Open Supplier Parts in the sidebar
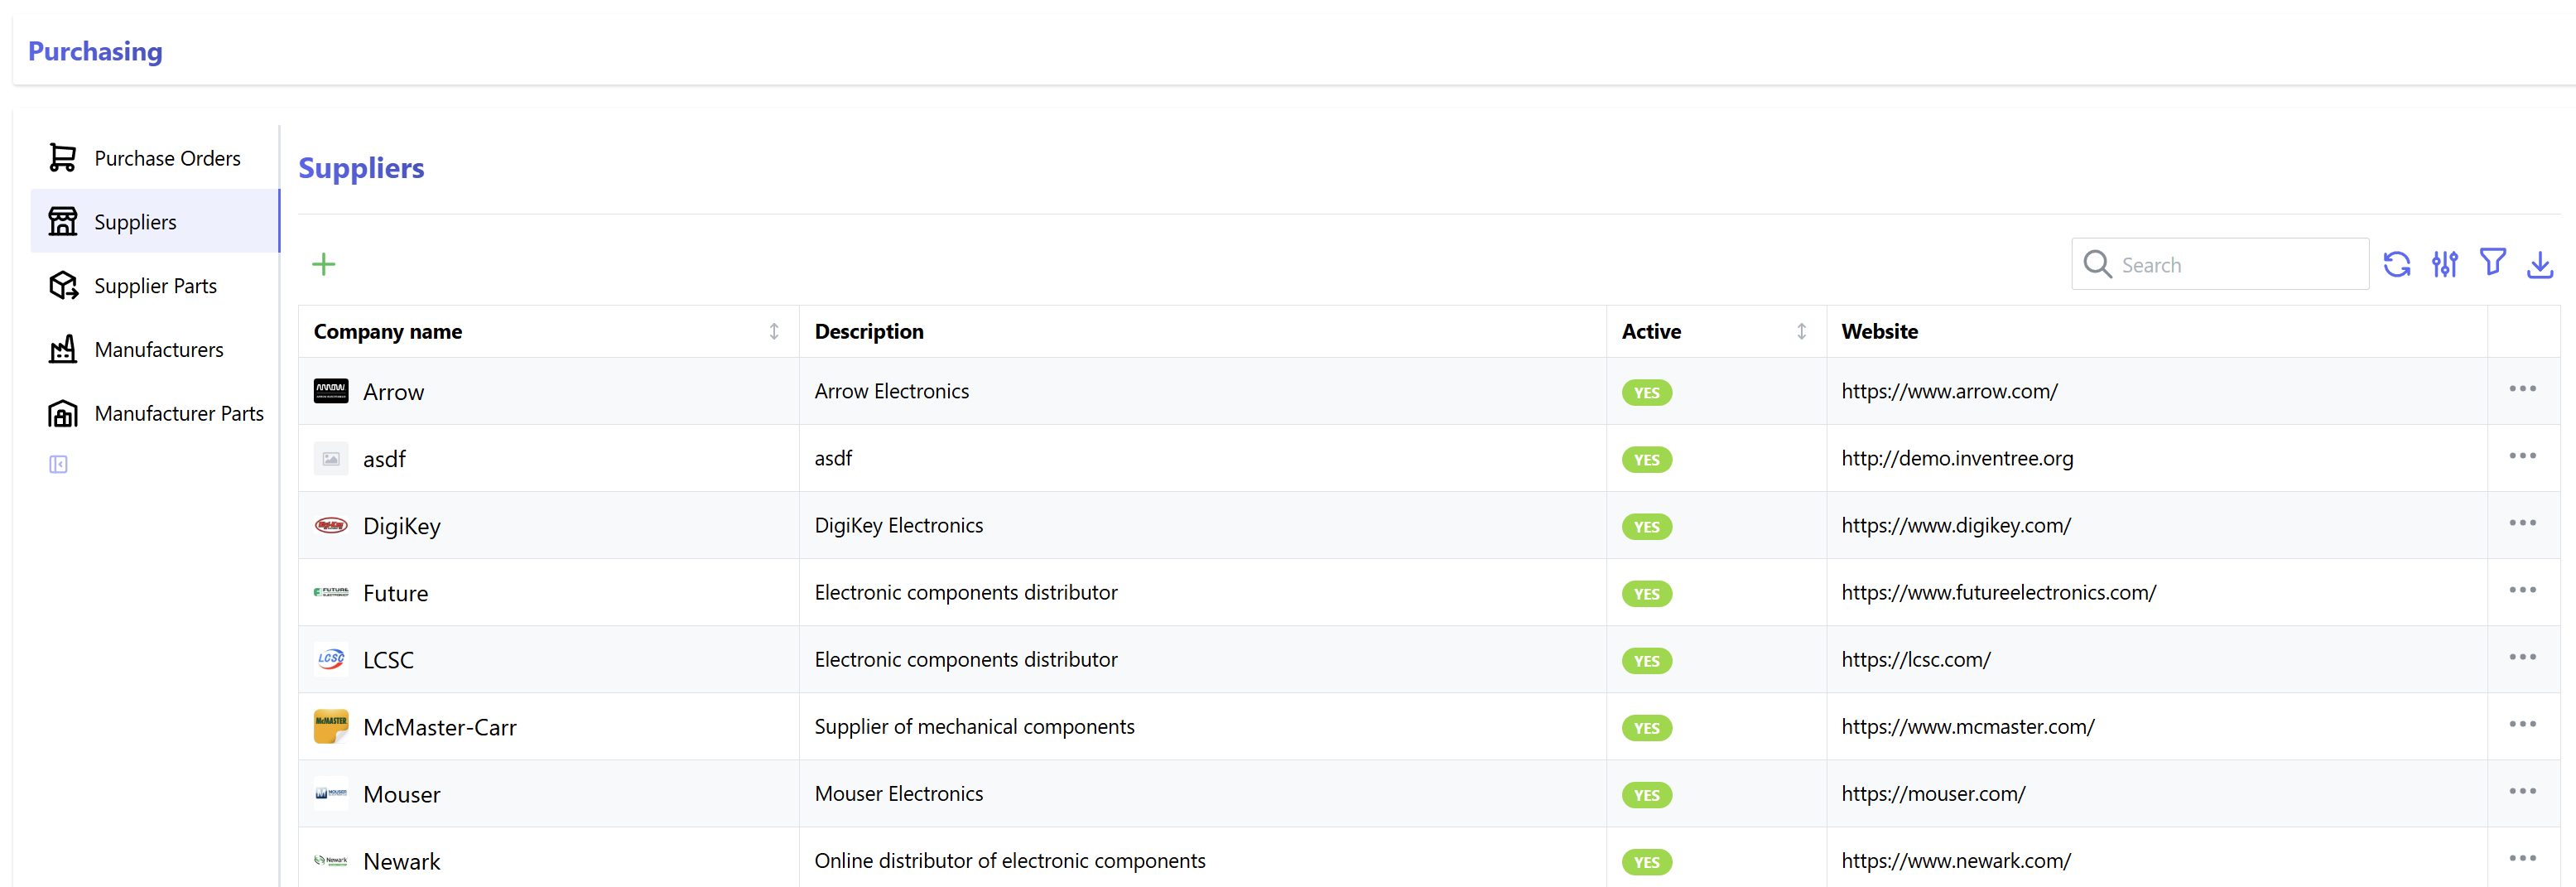Screen dimensions: 2576x887 point(155,286)
